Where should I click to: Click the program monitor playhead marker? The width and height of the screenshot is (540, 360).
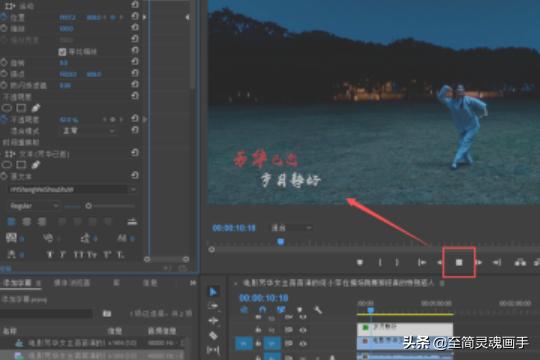pos(281,242)
